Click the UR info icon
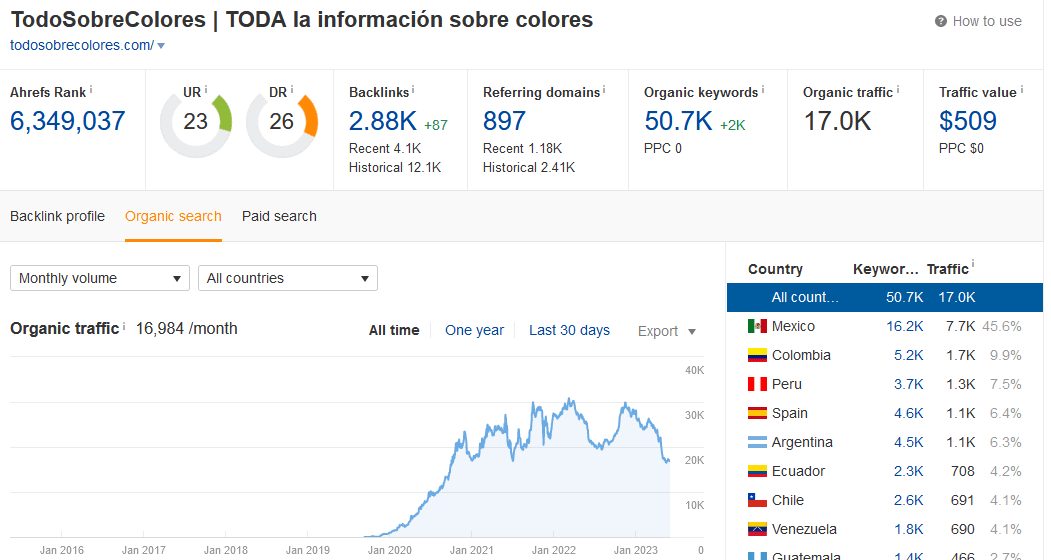 point(206,89)
